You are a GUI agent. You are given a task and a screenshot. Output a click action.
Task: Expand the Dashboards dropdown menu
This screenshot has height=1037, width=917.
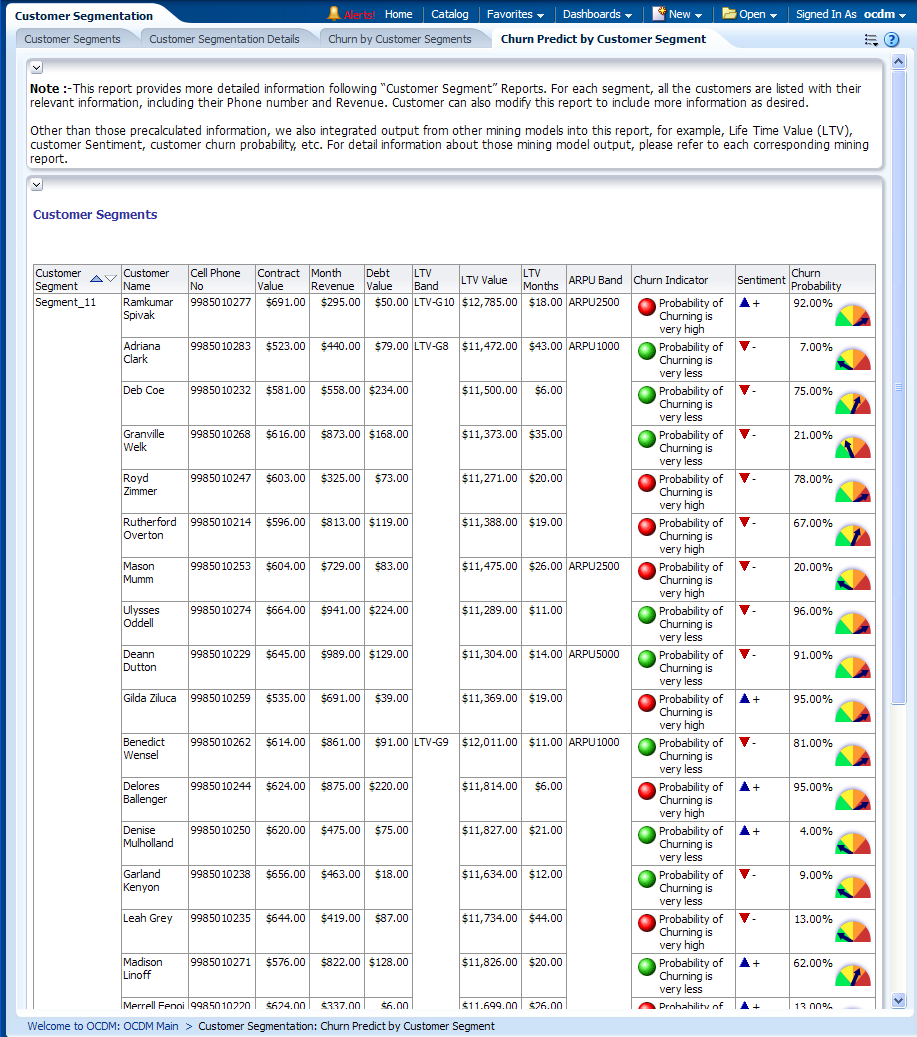coord(597,15)
